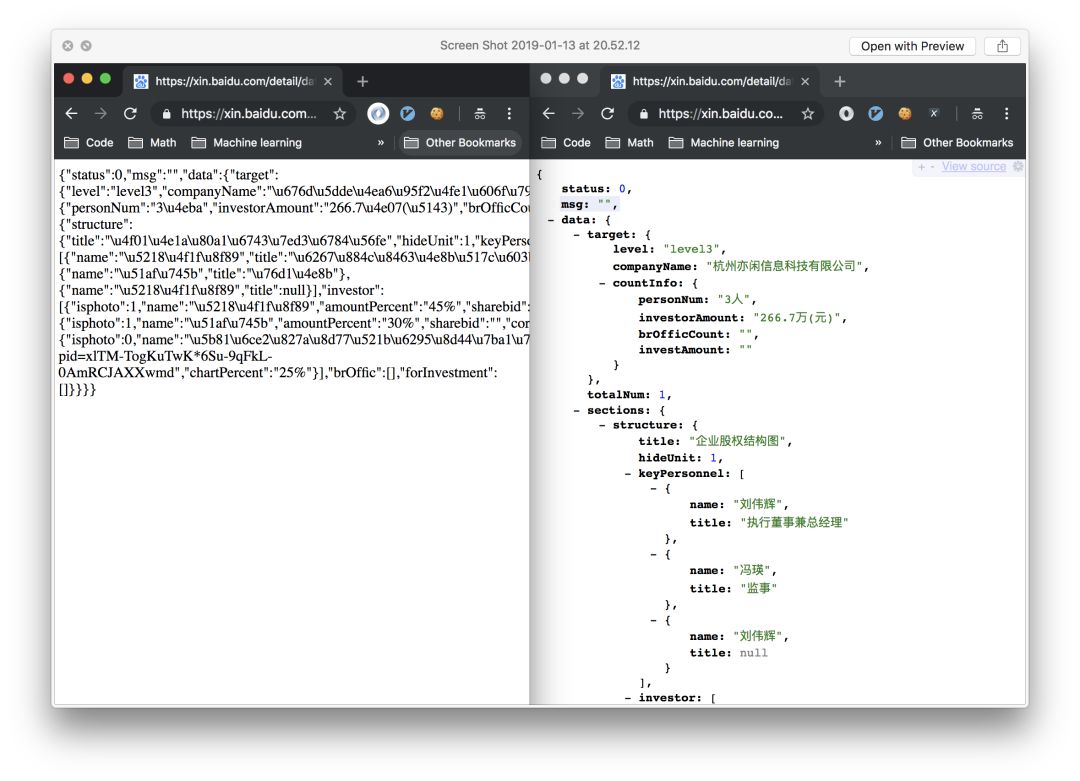Screen dimensions: 1080x781
Task: Show hidden bookmarks in left browser
Action: 381,143
